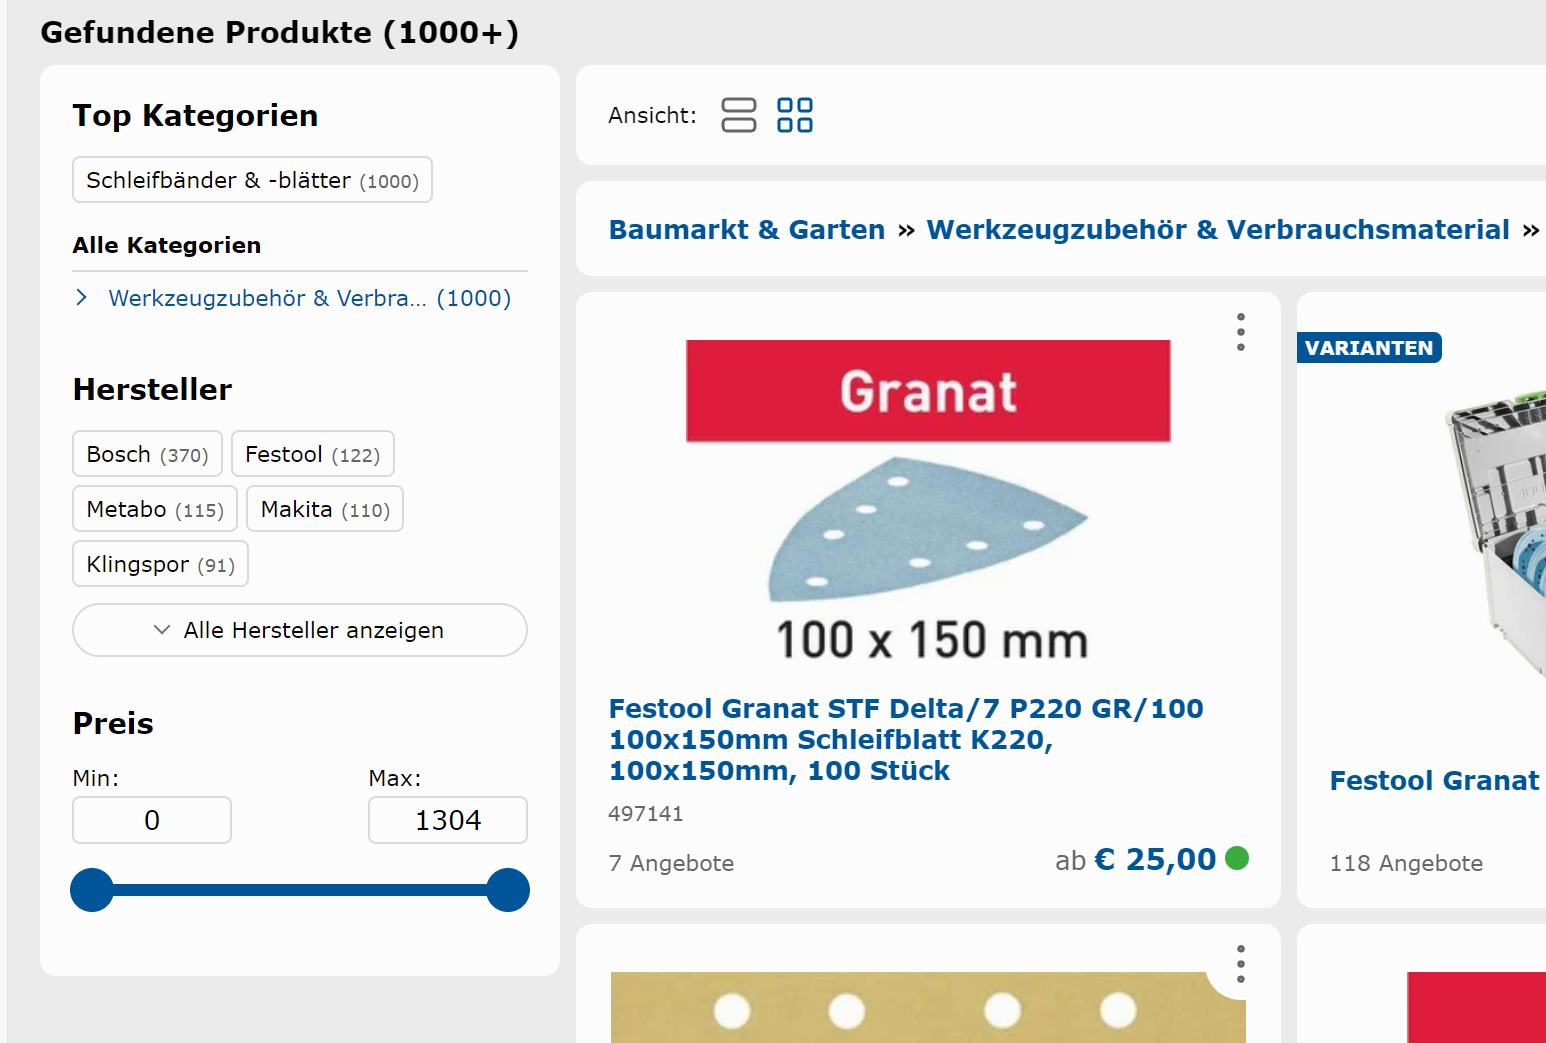
Task: Open three-dot menu on gold sandpaper card
Action: click(1240, 964)
